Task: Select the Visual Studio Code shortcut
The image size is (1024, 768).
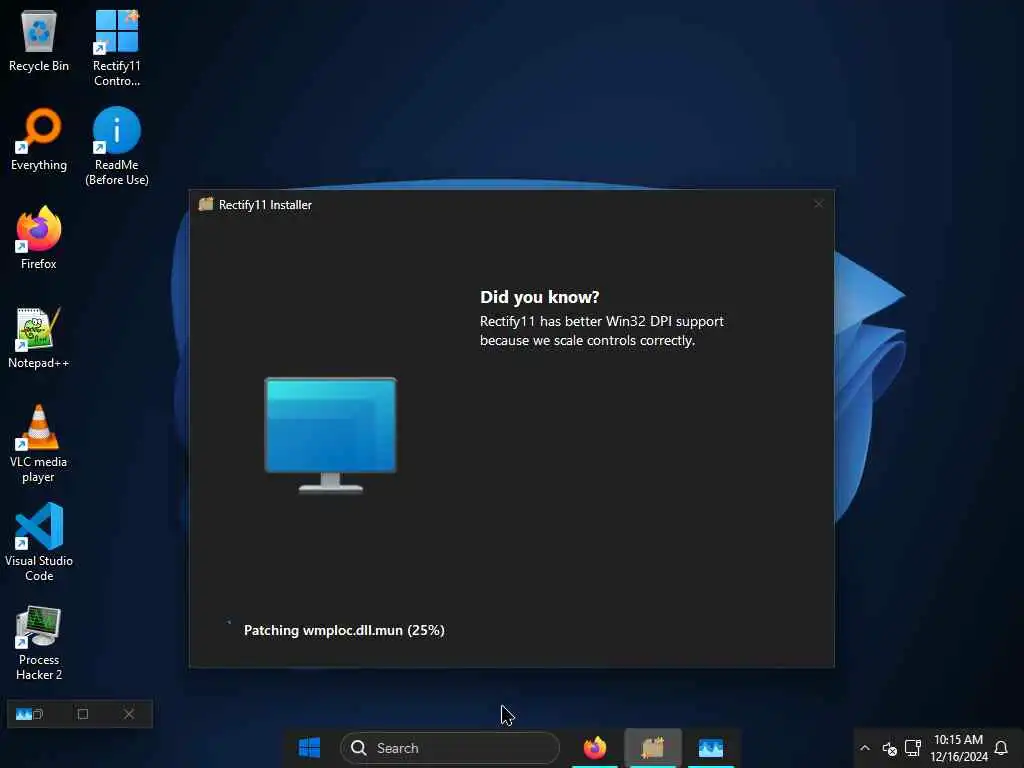Action: (x=39, y=542)
